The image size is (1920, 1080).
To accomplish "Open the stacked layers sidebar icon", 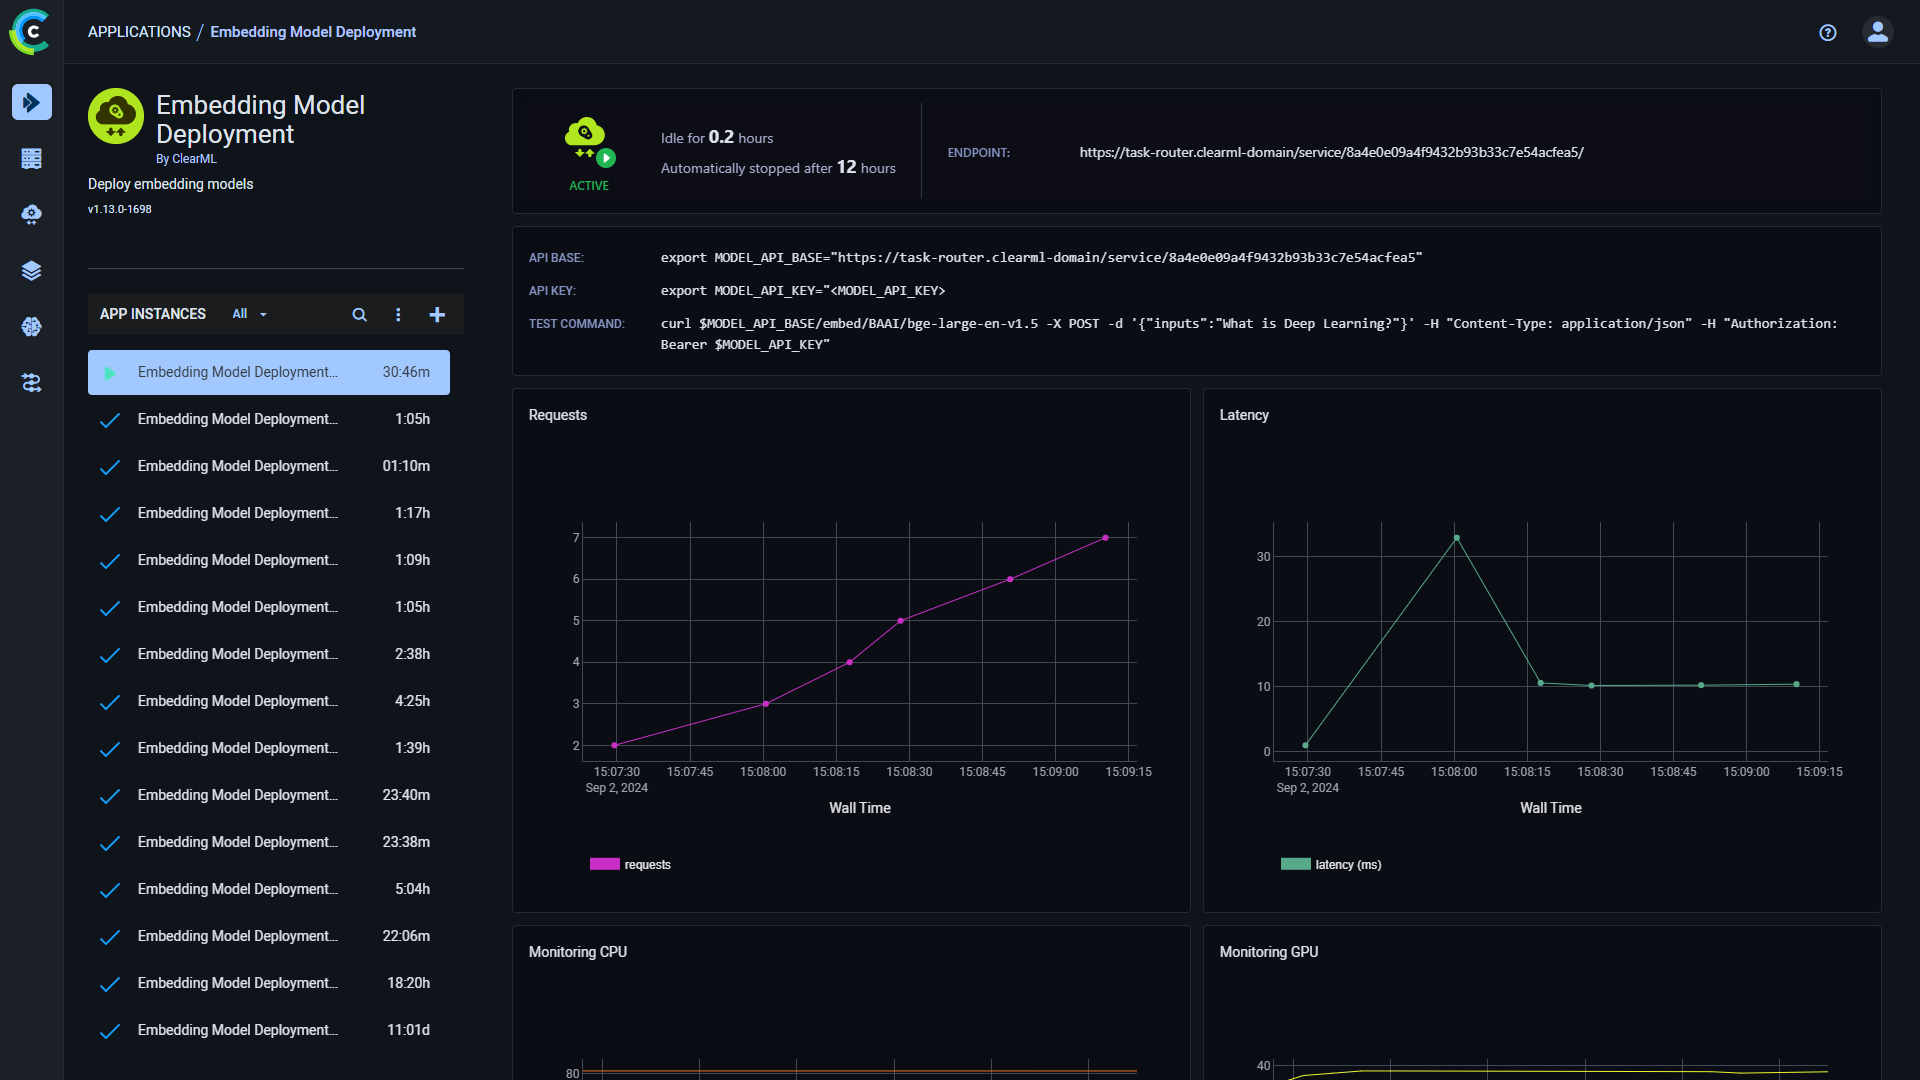I will 32,270.
